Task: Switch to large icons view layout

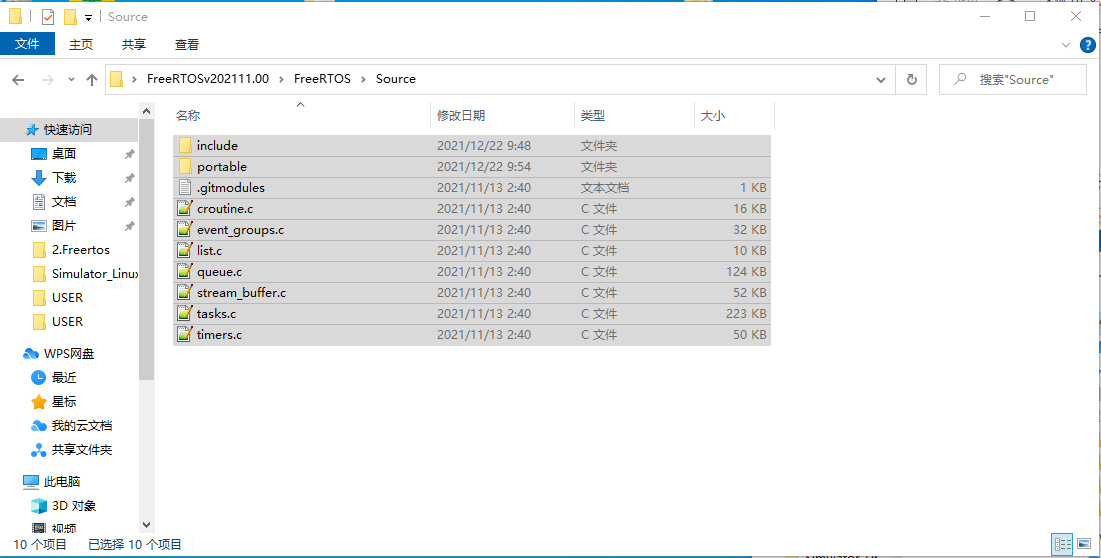Action: 1084,544
